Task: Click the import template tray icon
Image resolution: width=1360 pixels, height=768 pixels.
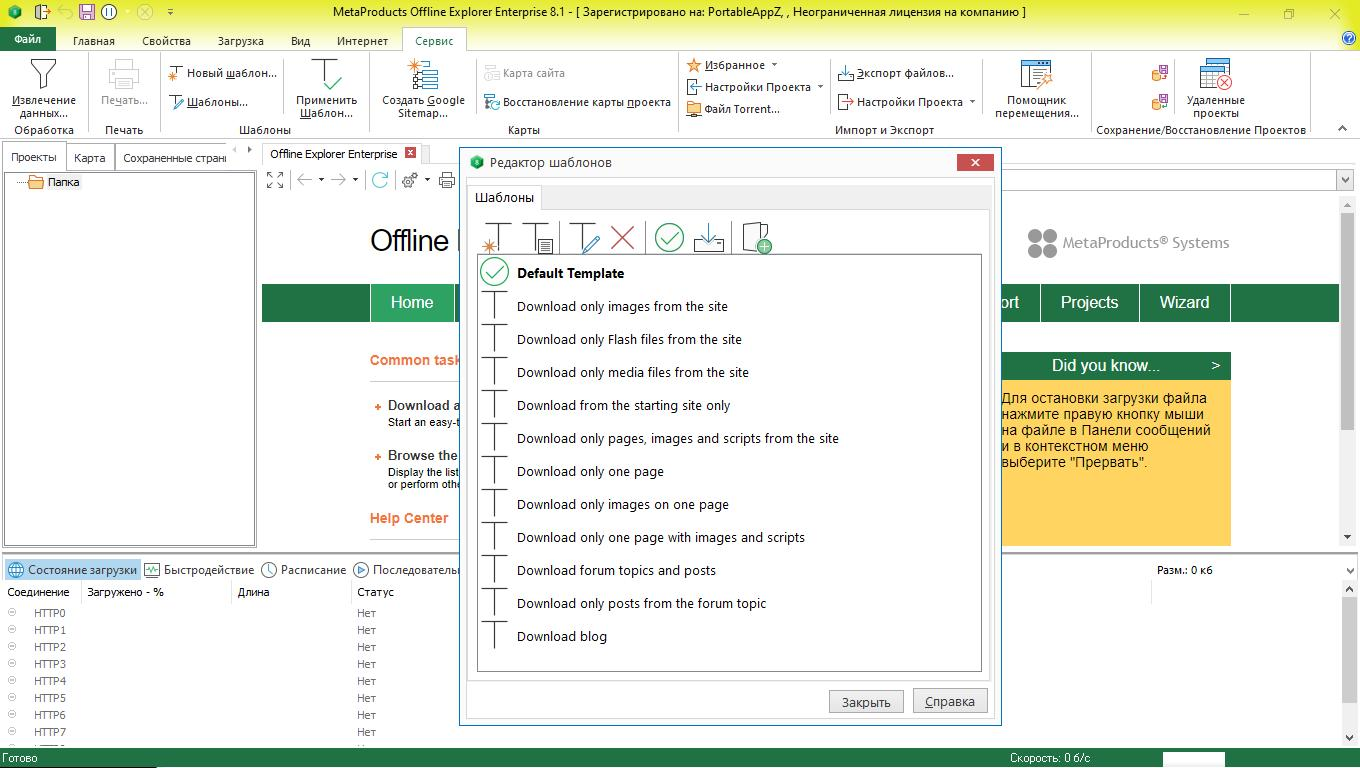Action: (x=708, y=238)
